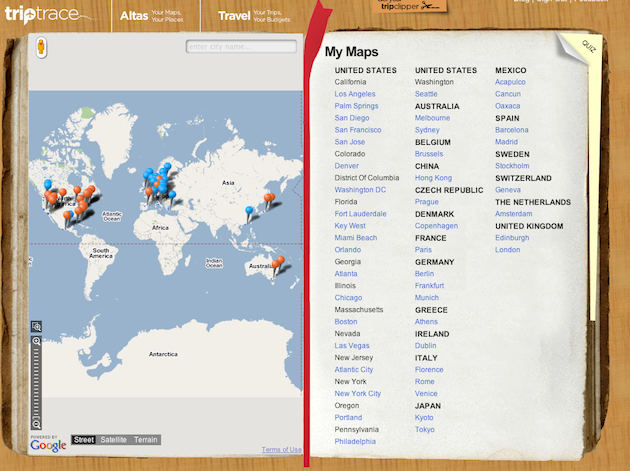Open the Venice map link
This screenshot has height=471, width=630.
[426, 393]
